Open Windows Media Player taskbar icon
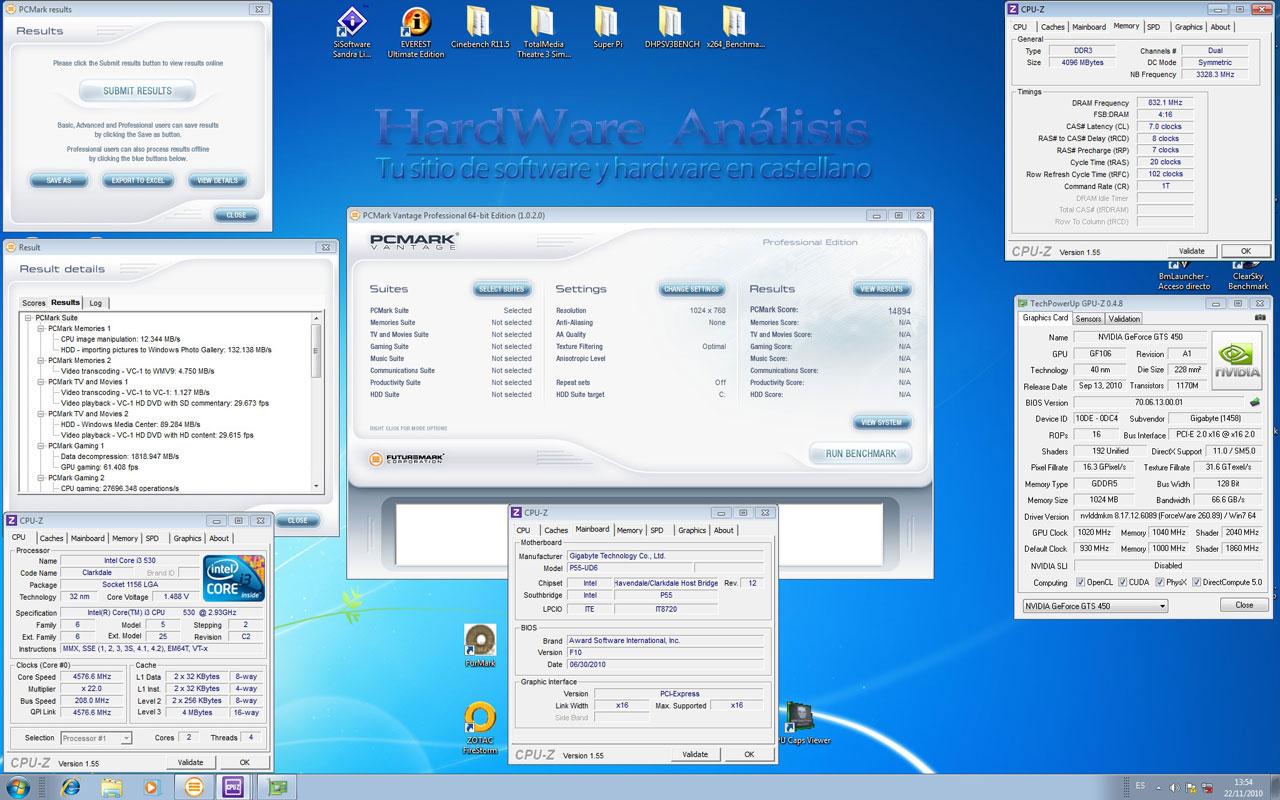Screen dimensions: 1280x800 [x=152, y=787]
